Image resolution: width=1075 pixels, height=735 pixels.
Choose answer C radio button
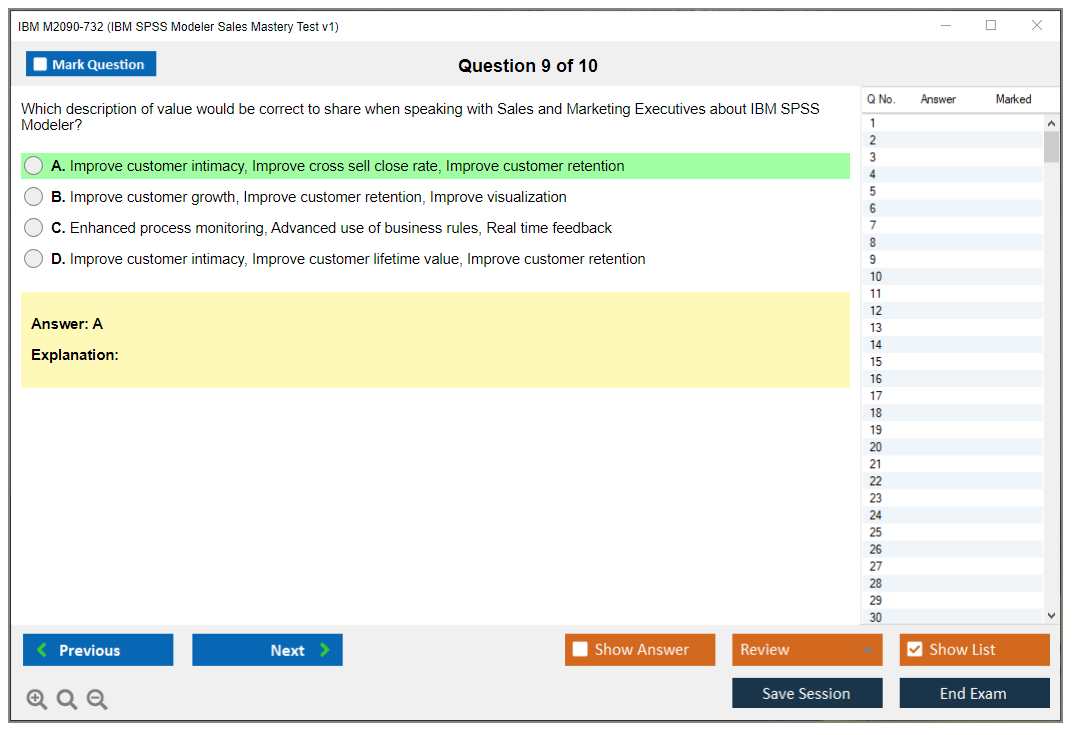(x=34, y=228)
